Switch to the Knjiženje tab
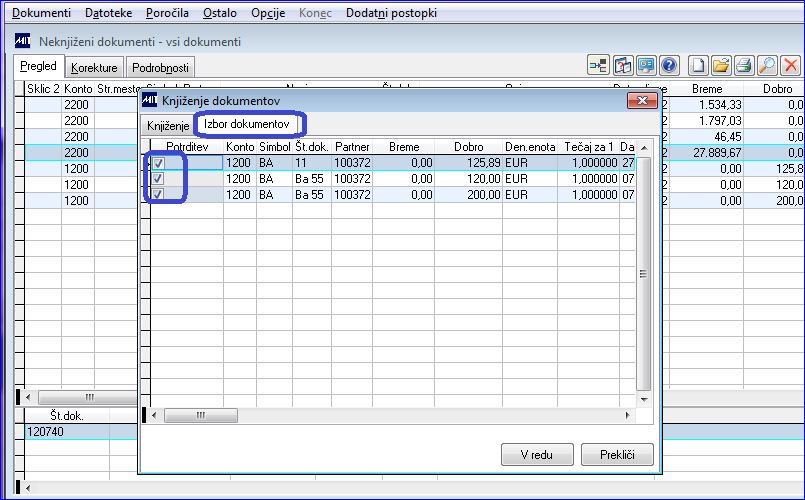The width and height of the screenshot is (805, 500). coord(168,126)
